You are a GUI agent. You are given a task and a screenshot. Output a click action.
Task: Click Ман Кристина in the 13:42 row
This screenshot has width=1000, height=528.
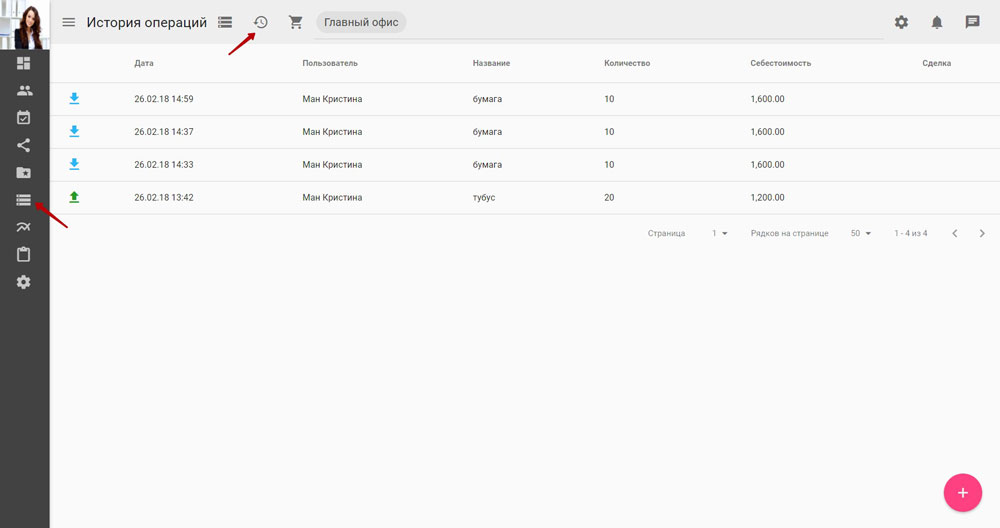(x=332, y=197)
